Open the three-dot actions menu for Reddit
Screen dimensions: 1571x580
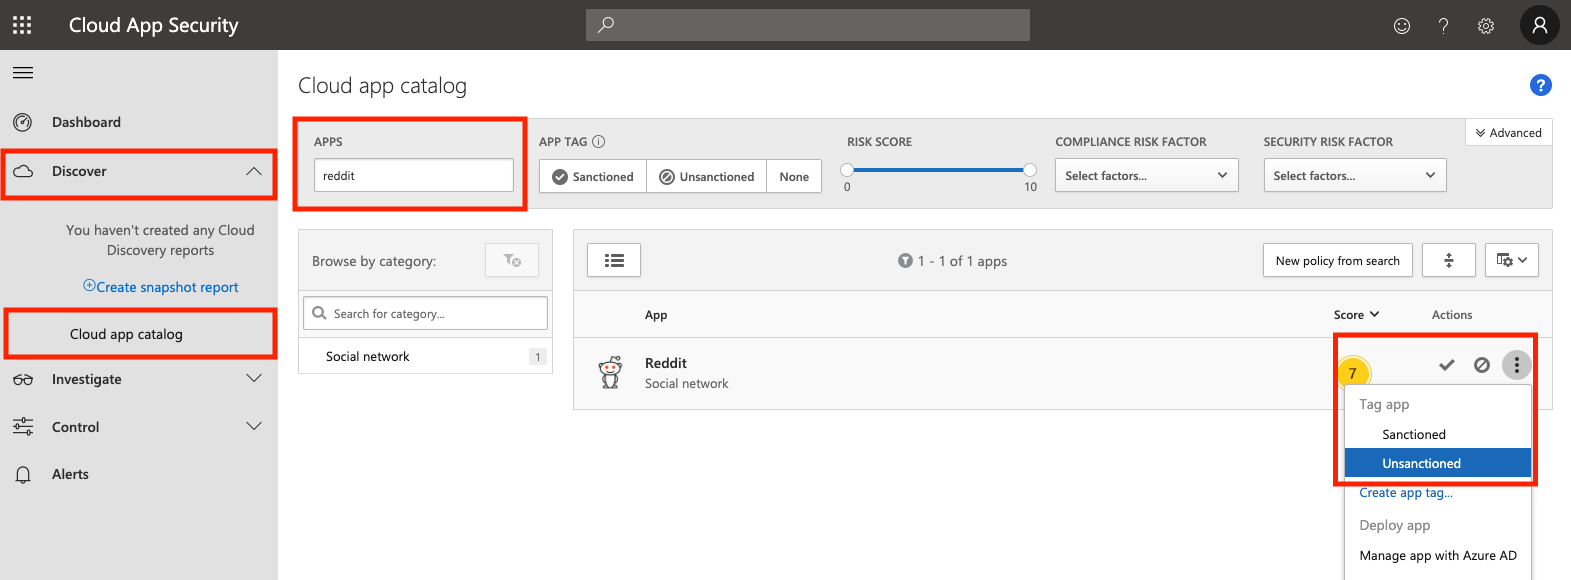coord(1517,365)
